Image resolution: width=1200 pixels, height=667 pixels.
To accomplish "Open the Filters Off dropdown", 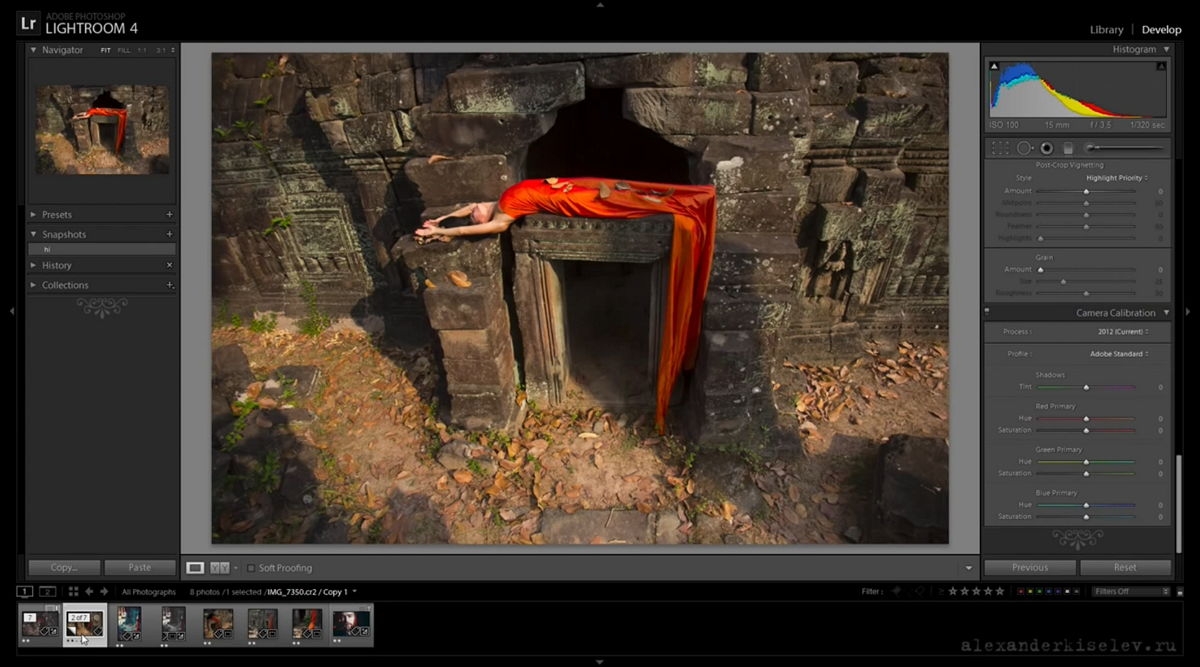I will (x=1130, y=592).
